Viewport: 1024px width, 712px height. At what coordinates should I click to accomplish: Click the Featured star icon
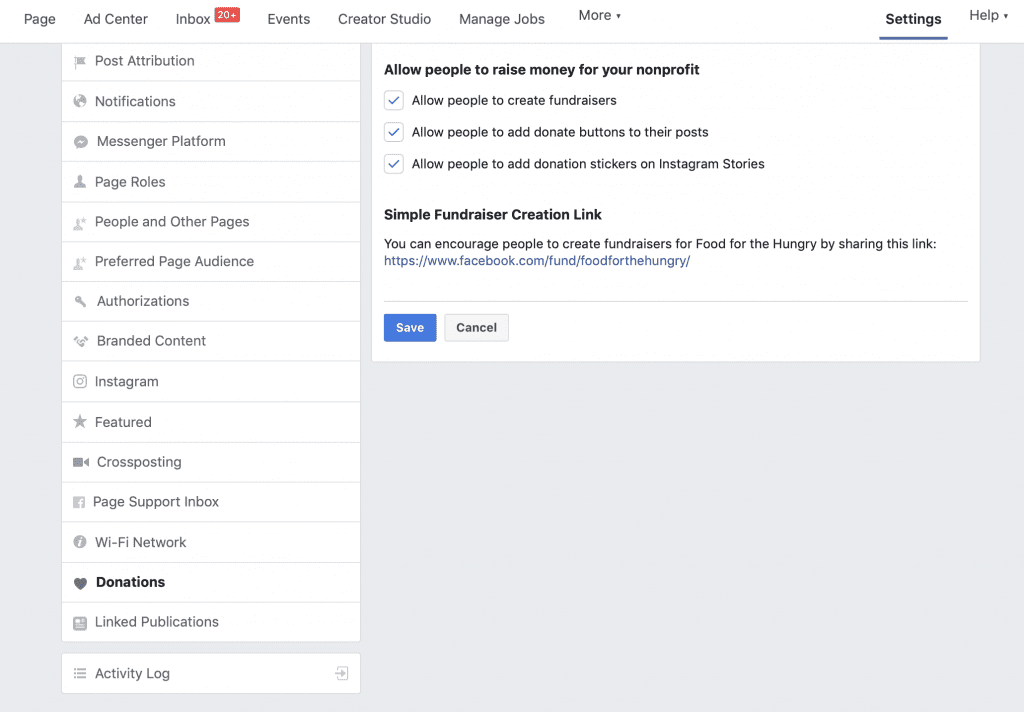pyautogui.click(x=80, y=422)
